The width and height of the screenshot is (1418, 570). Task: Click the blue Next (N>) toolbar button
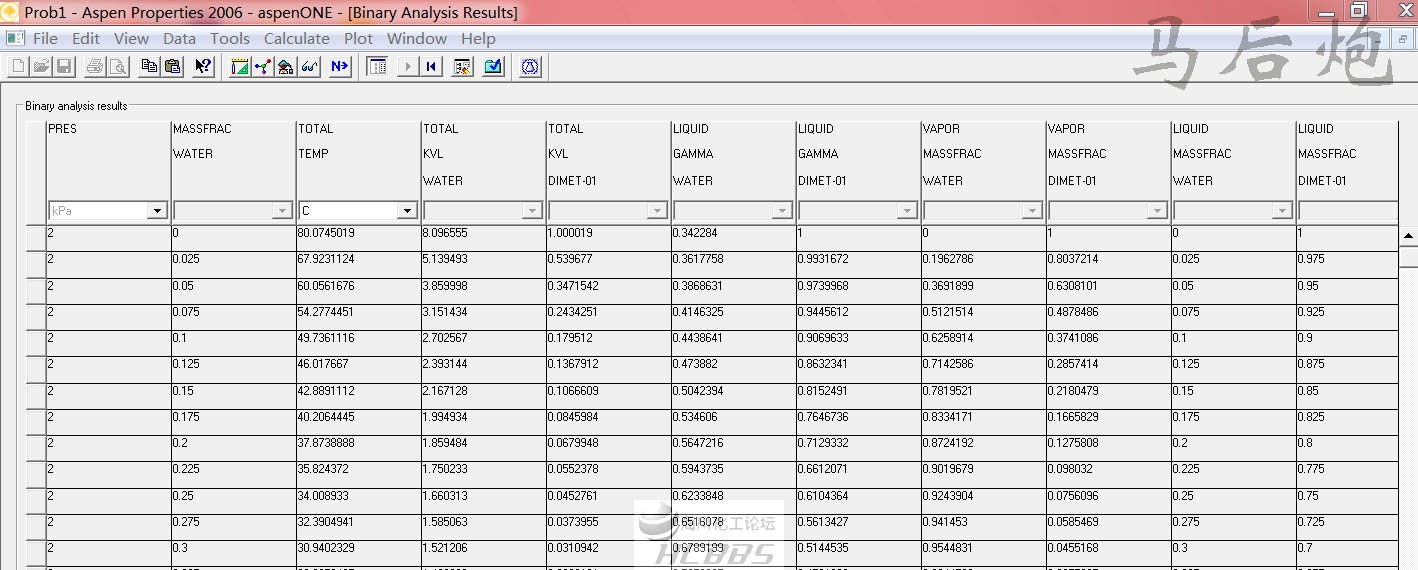(340, 67)
